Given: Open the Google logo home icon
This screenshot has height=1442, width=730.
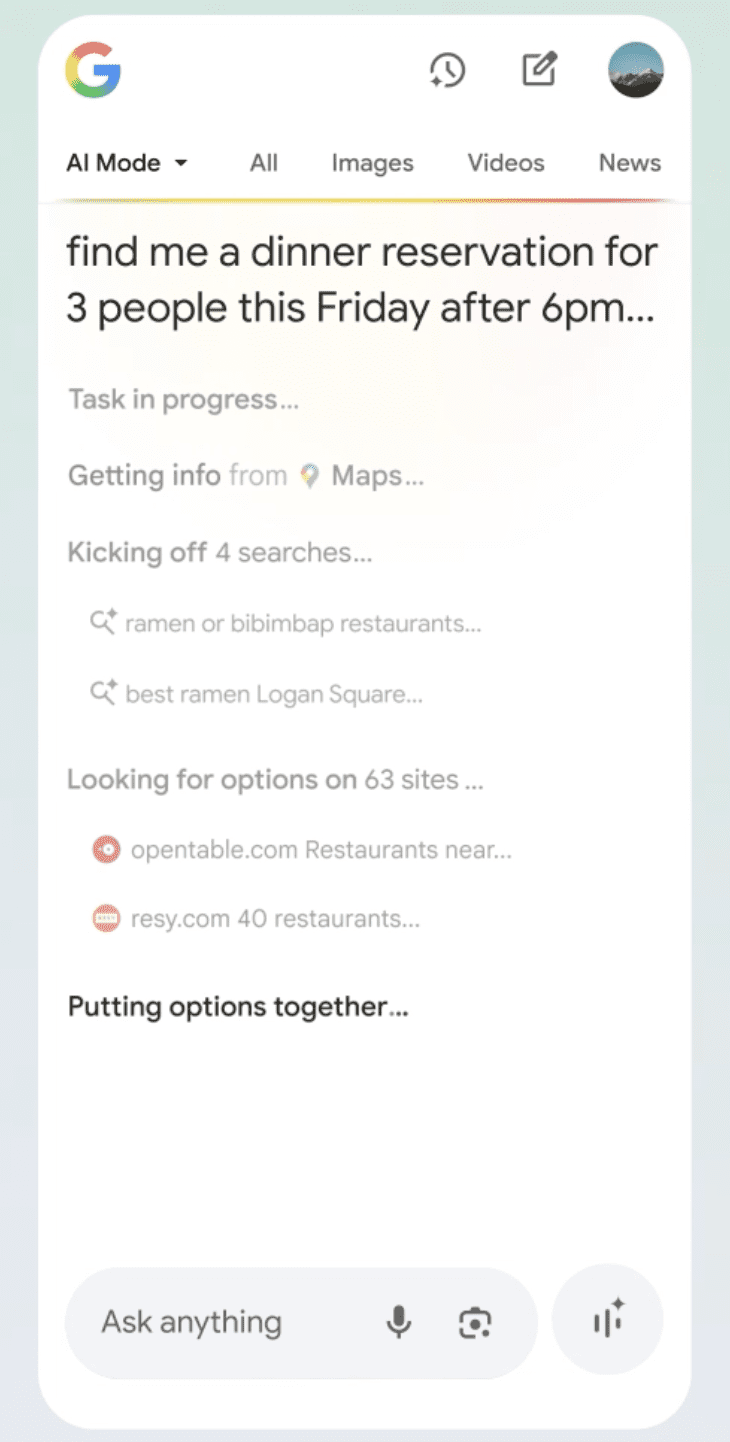Looking at the screenshot, I should [x=93, y=70].
